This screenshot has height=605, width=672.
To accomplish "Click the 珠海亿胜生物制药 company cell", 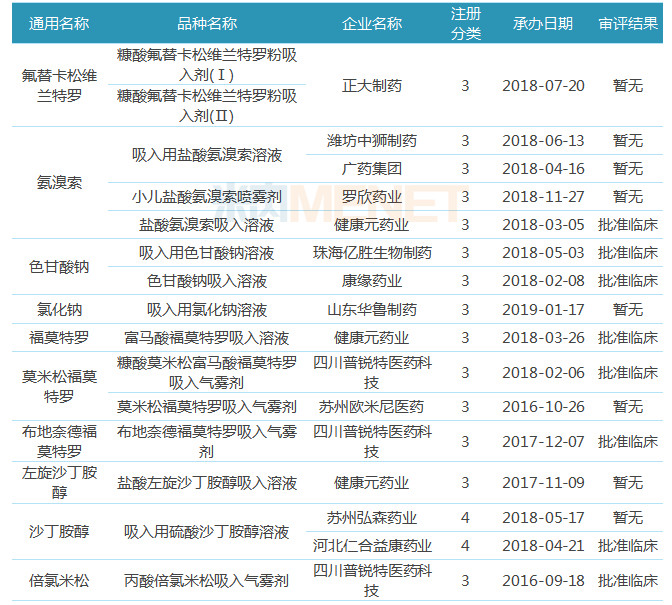I will click(372, 253).
